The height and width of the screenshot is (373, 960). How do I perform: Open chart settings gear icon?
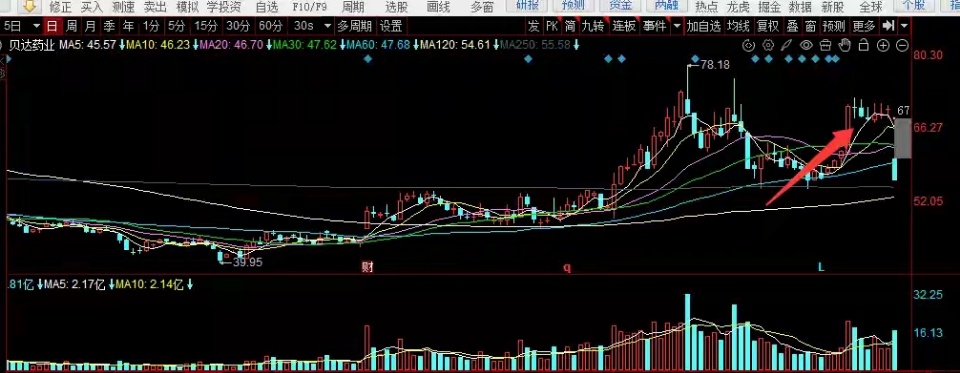tap(768, 45)
